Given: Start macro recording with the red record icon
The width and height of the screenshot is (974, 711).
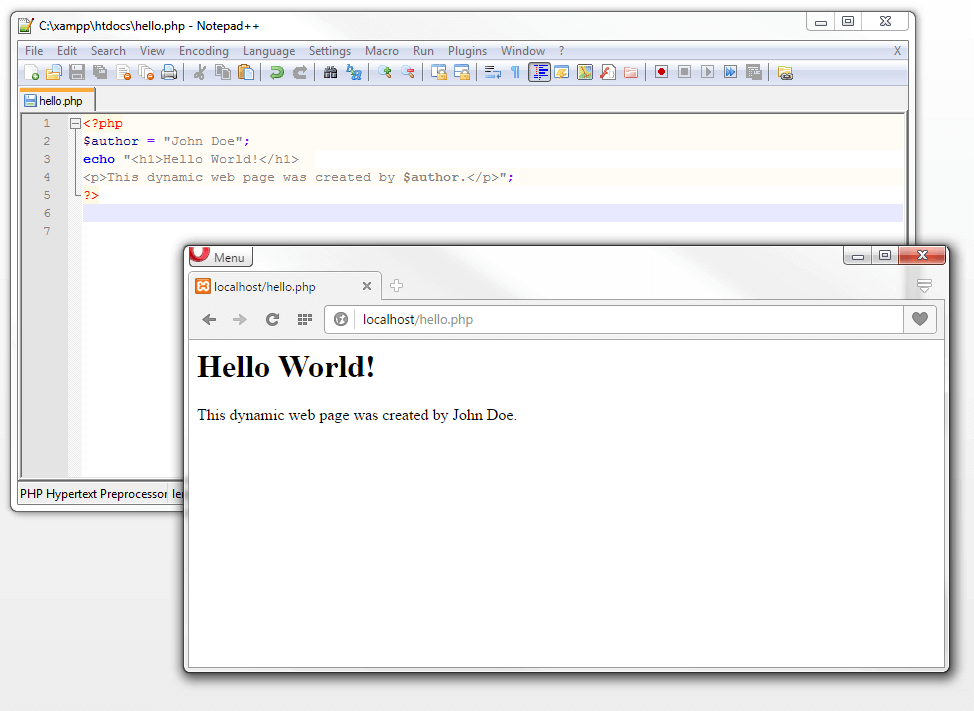Looking at the screenshot, I should point(661,72).
